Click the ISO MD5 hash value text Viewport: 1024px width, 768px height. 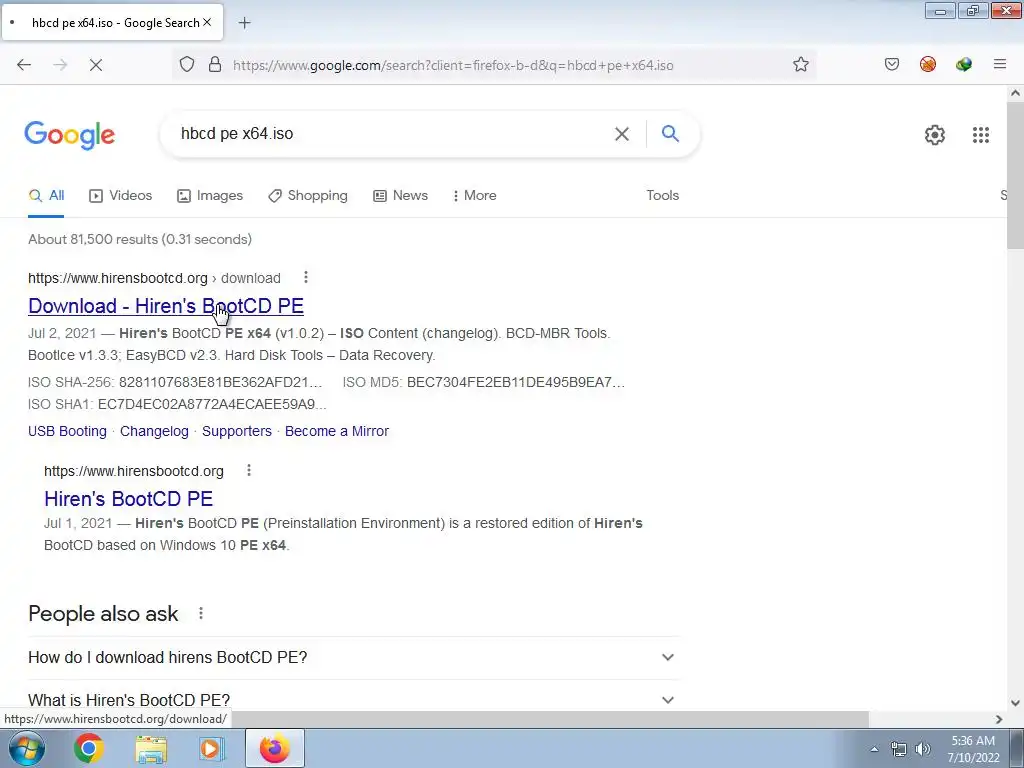tap(516, 382)
